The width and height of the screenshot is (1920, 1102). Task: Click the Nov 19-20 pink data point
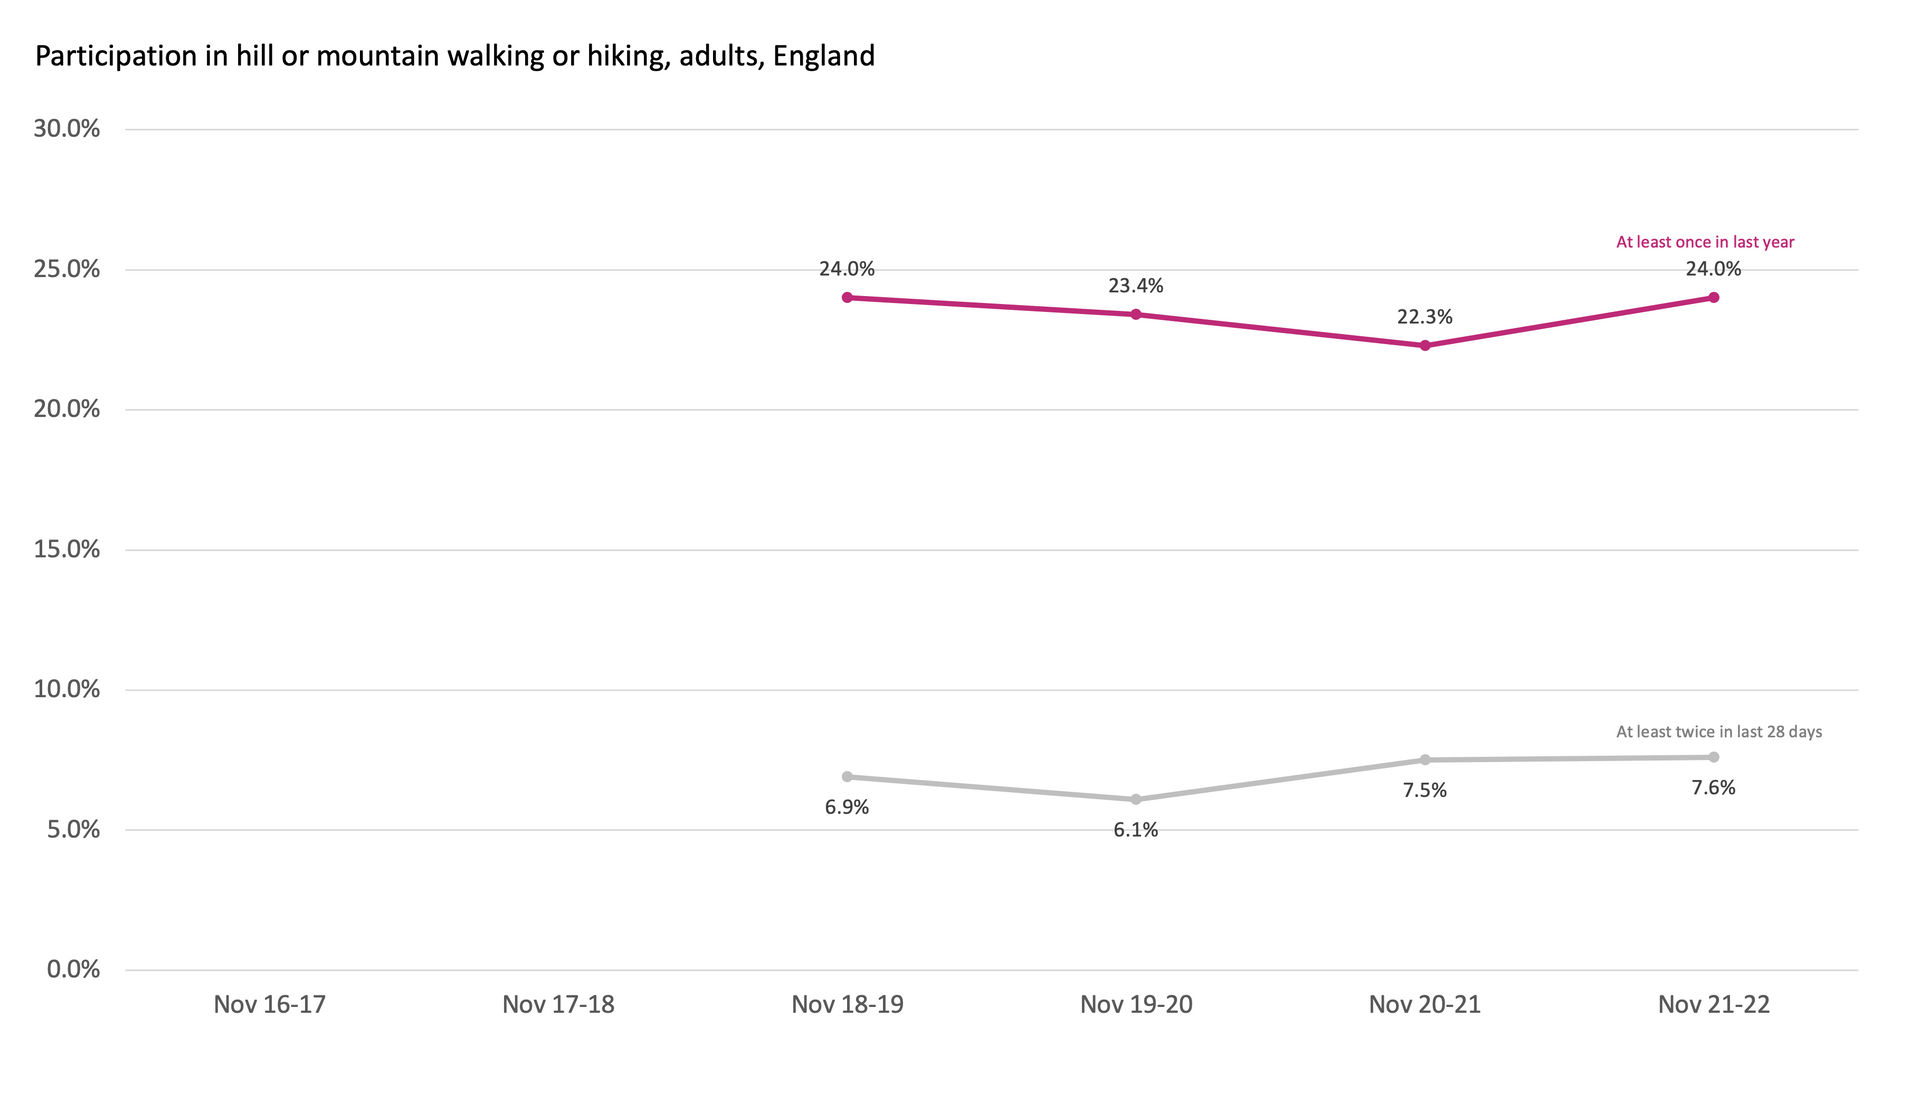point(1136,315)
